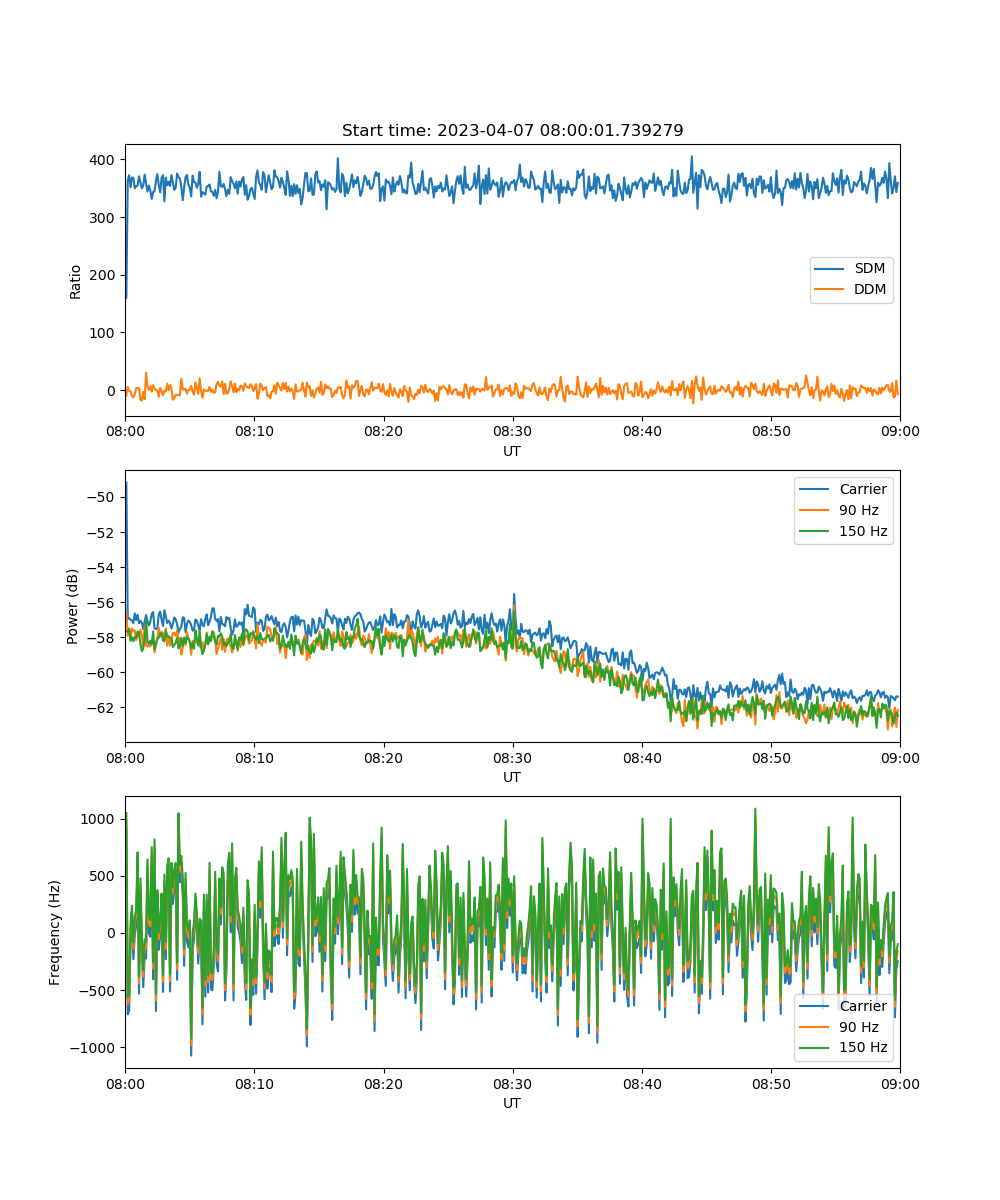This screenshot has width=1000, height=1200.
Task: Click the 08:50 tick under the Ratio plot
Action: tap(771, 432)
